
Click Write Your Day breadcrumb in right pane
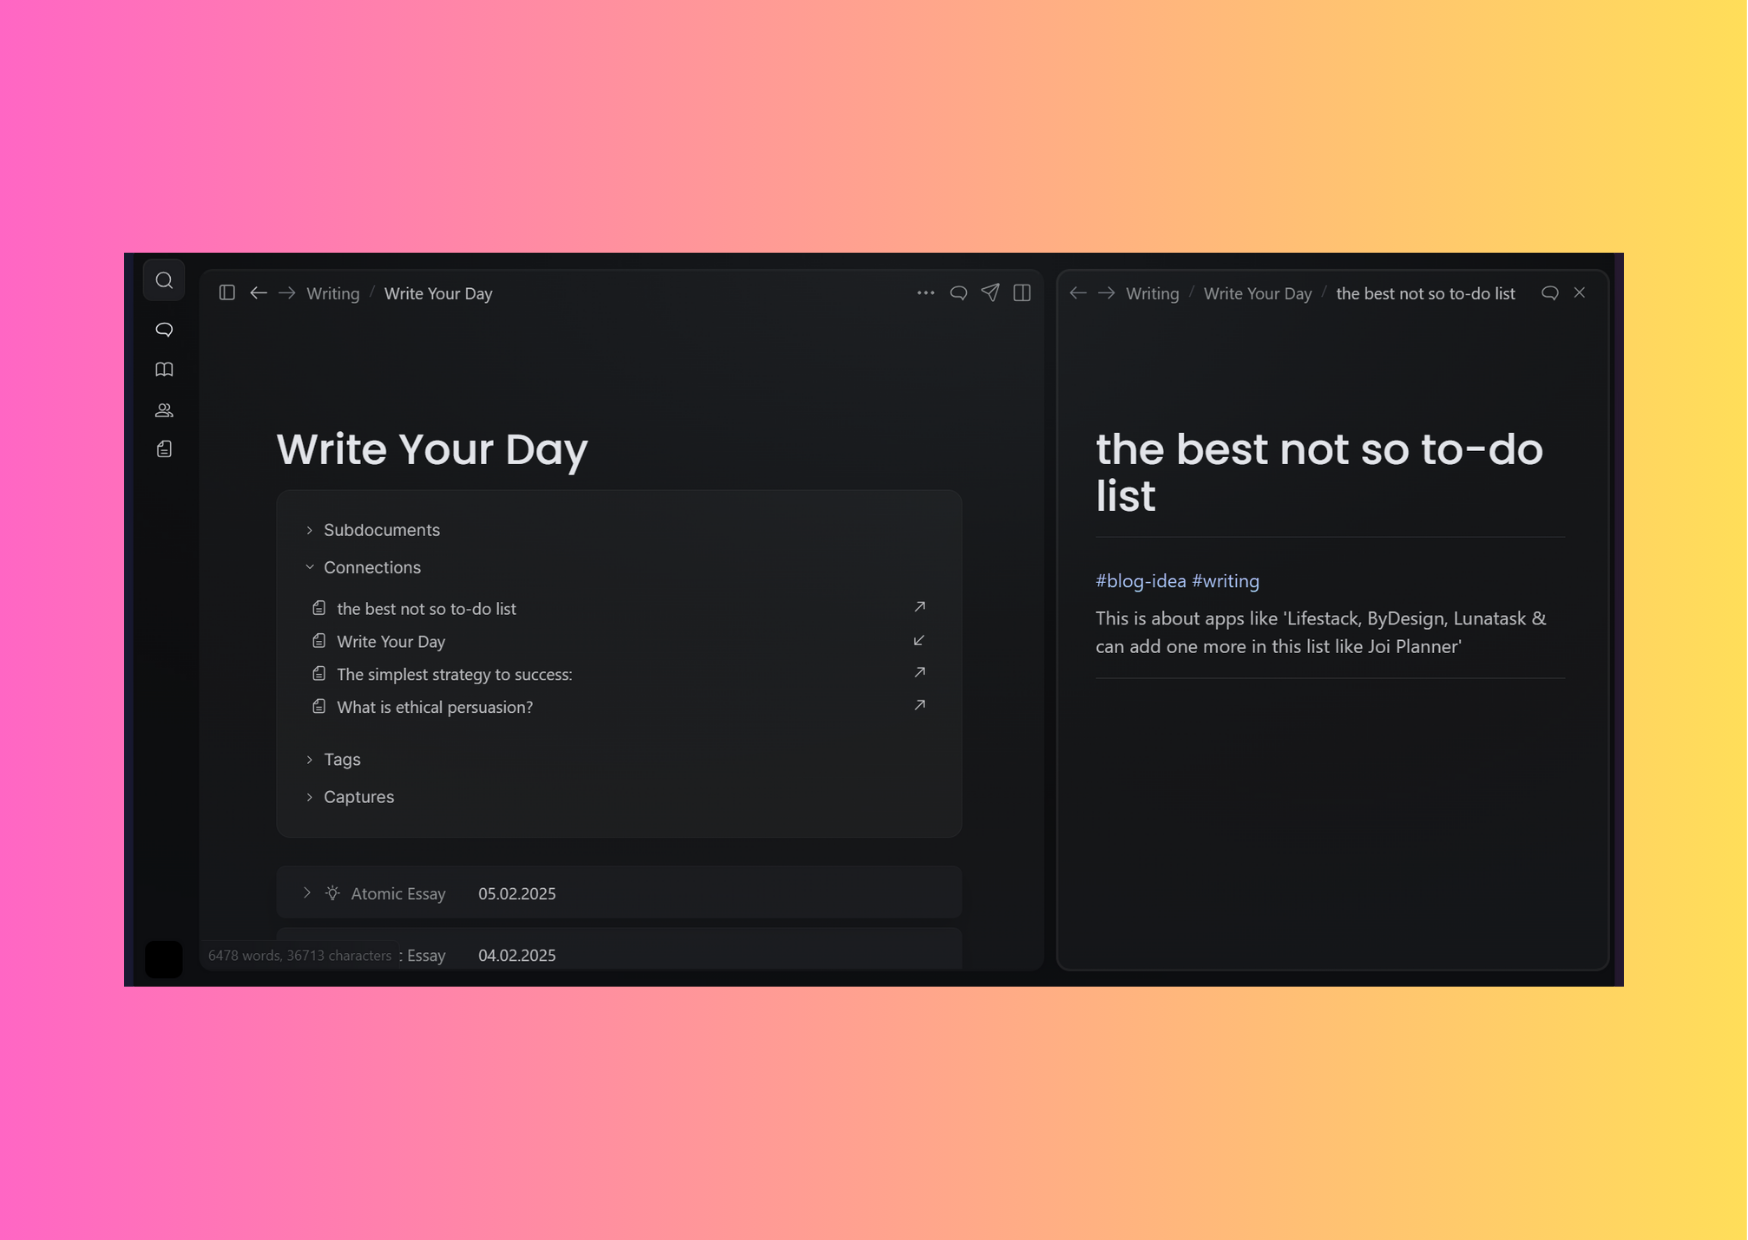(x=1257, y=293)
